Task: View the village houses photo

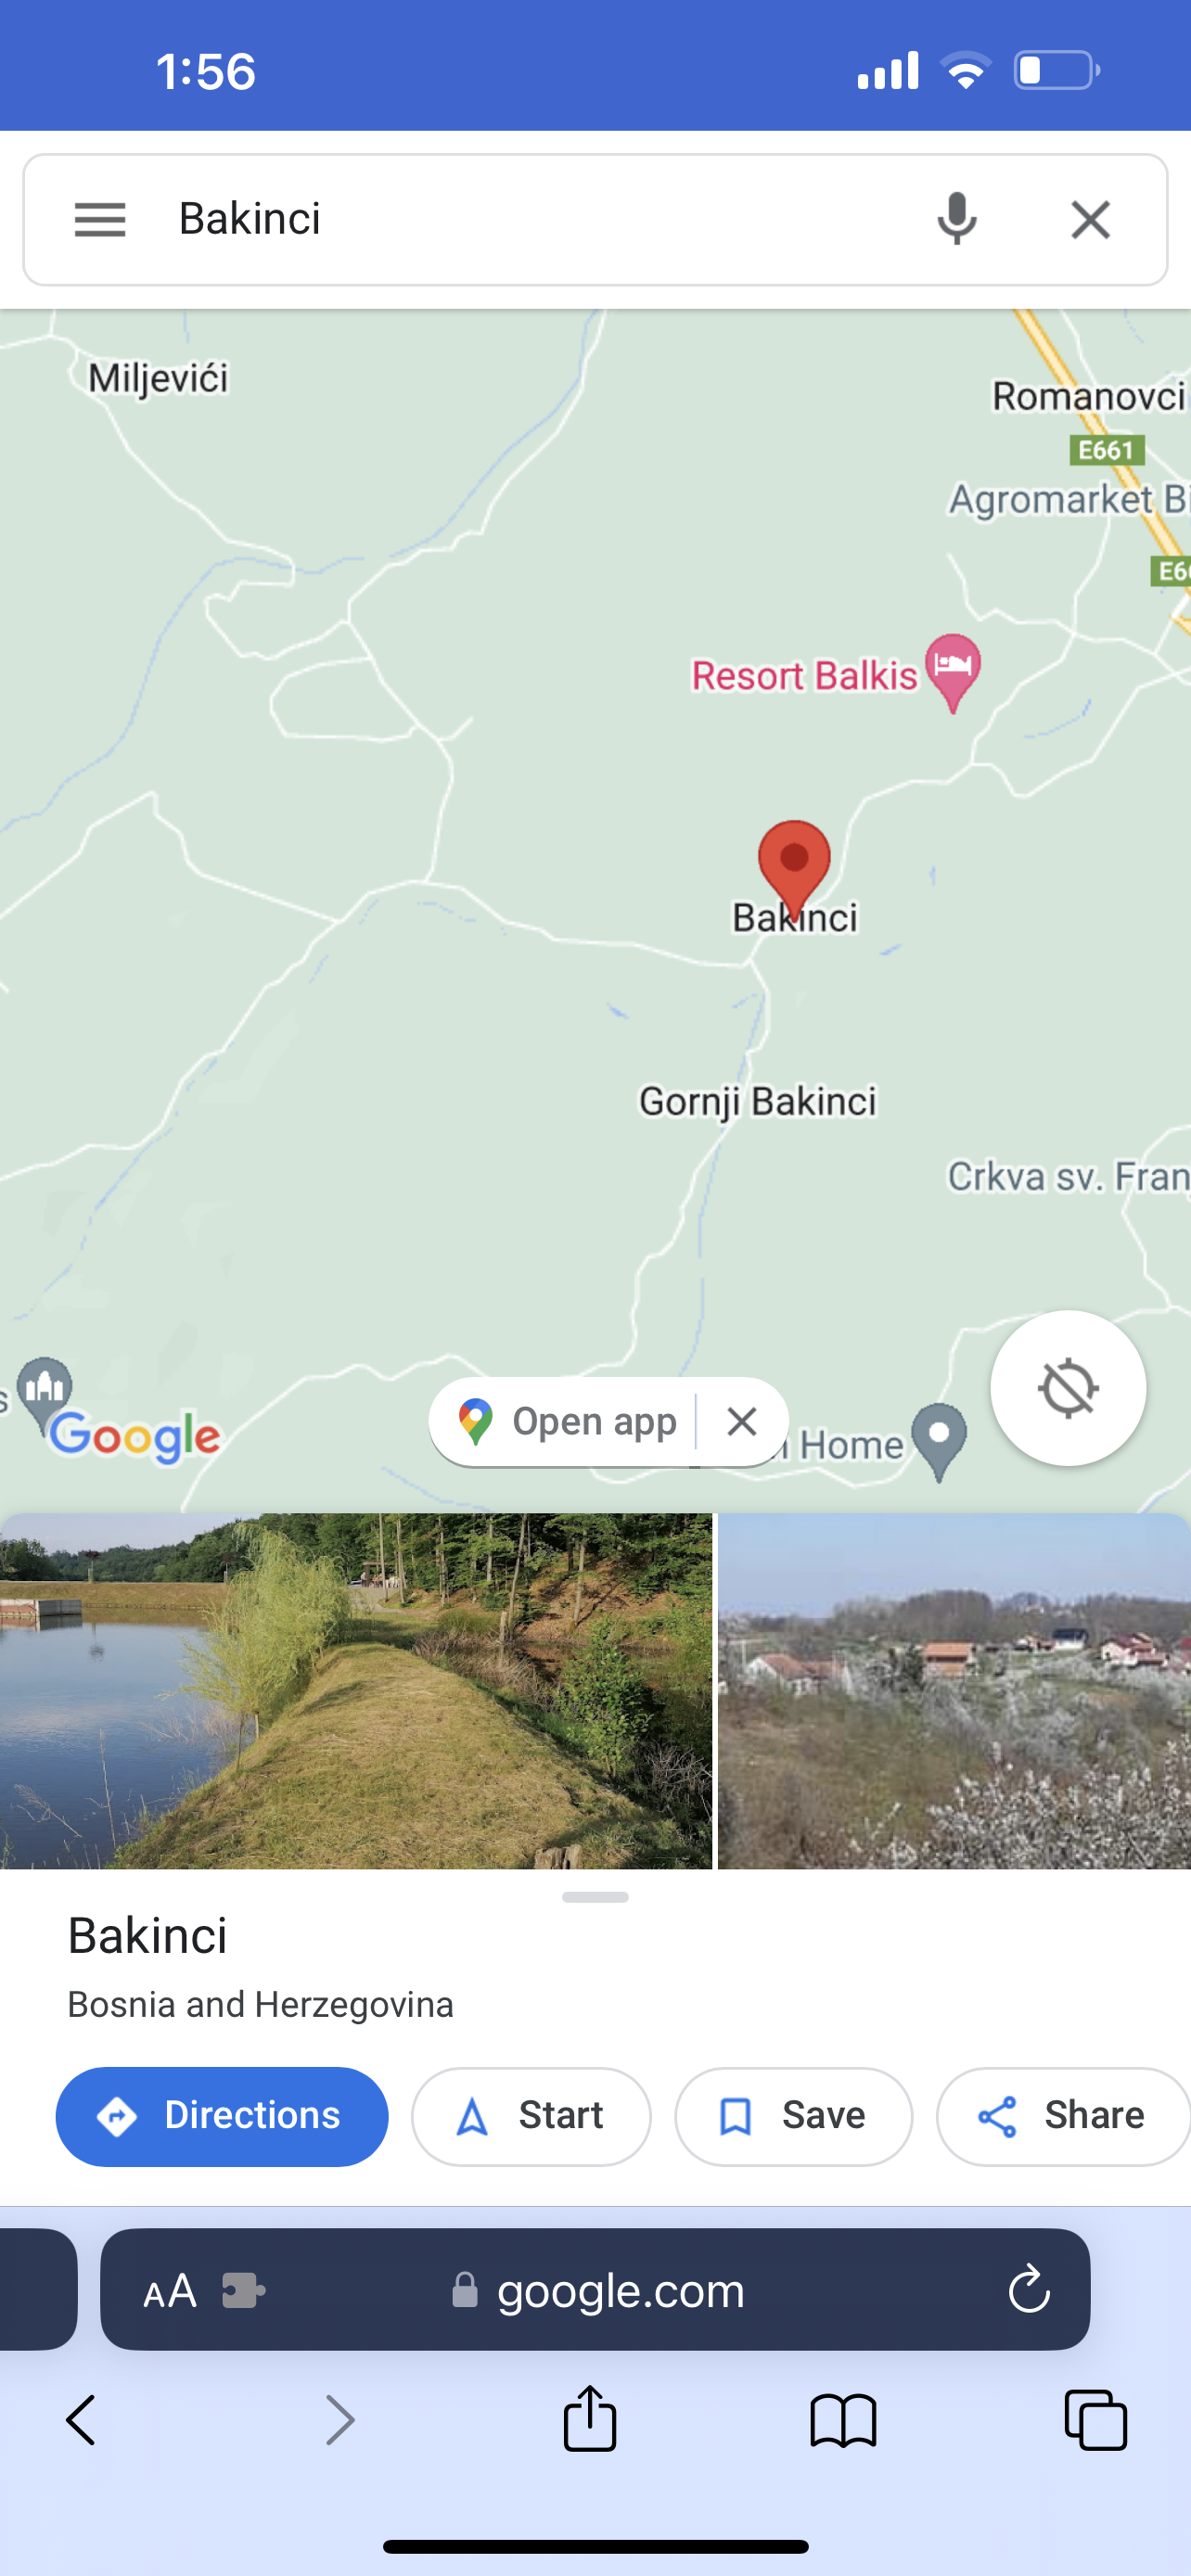Action: pyautogui.click(x=954, y=1691)
